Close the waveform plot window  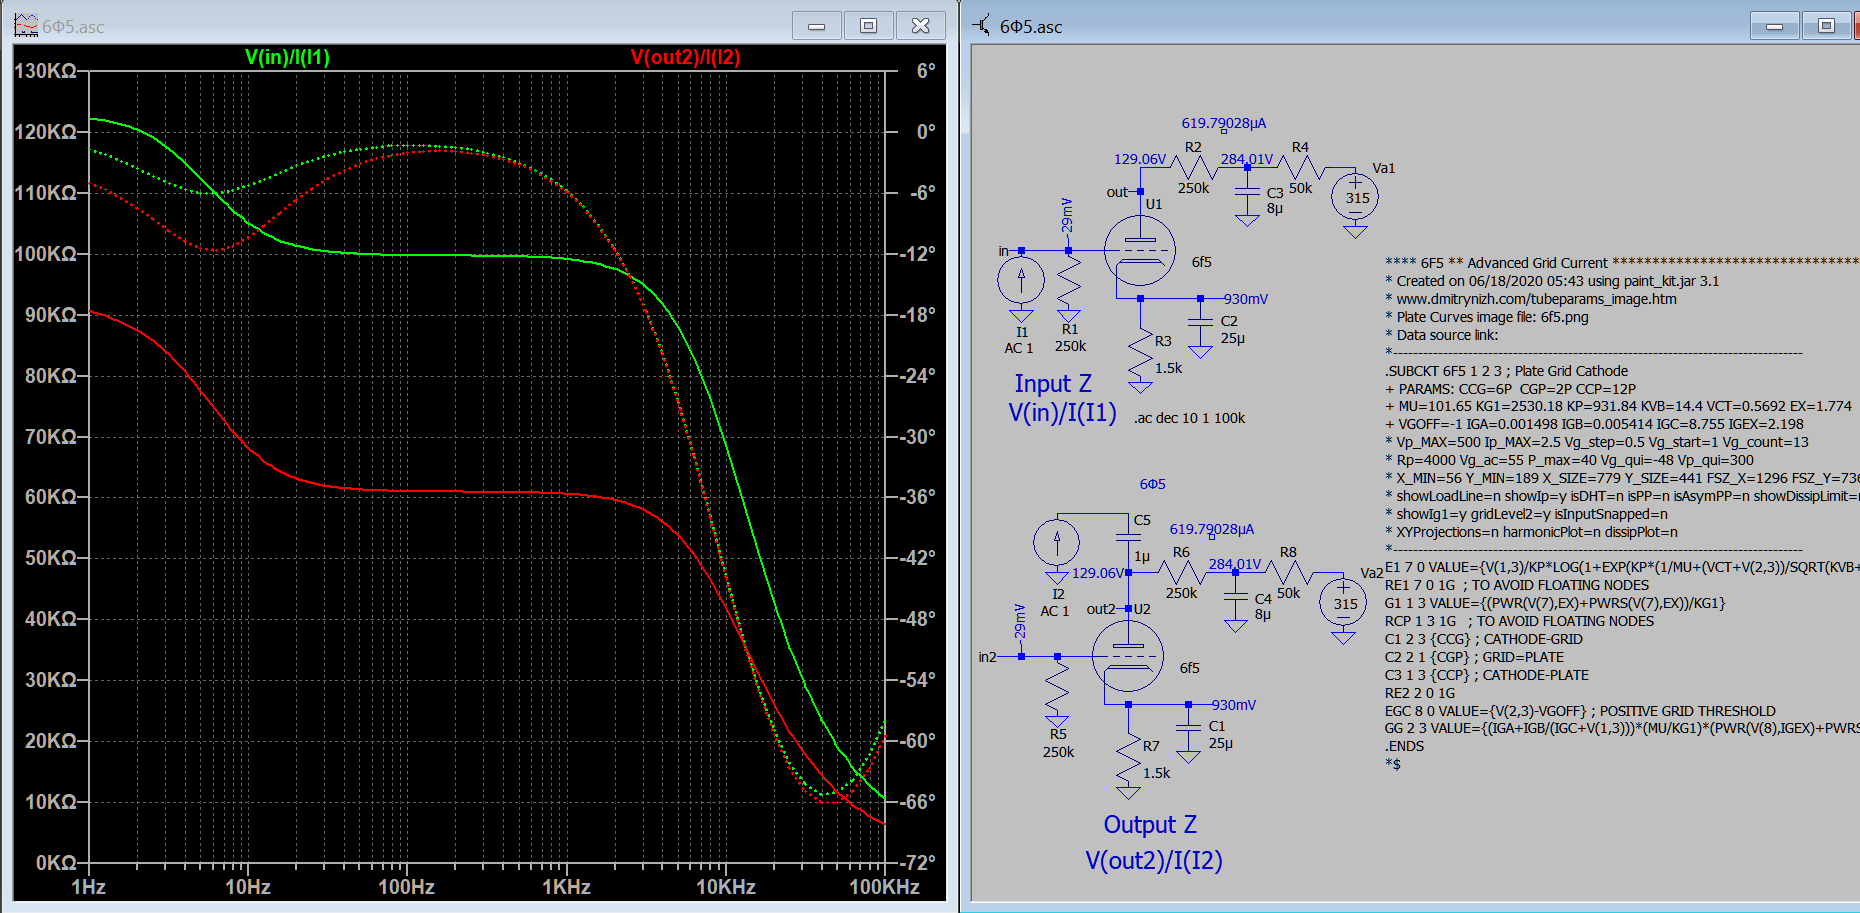tap(921, 26)
